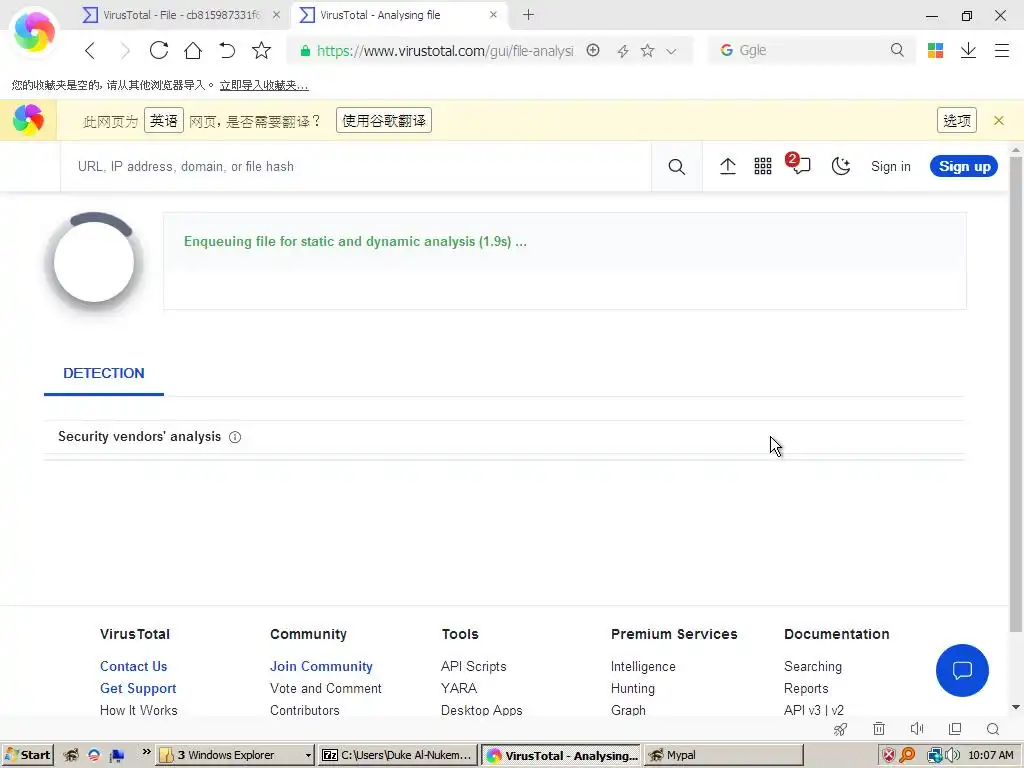Click the page scrollbar
Screen dimensions: 1024x768
(1016, 392)
